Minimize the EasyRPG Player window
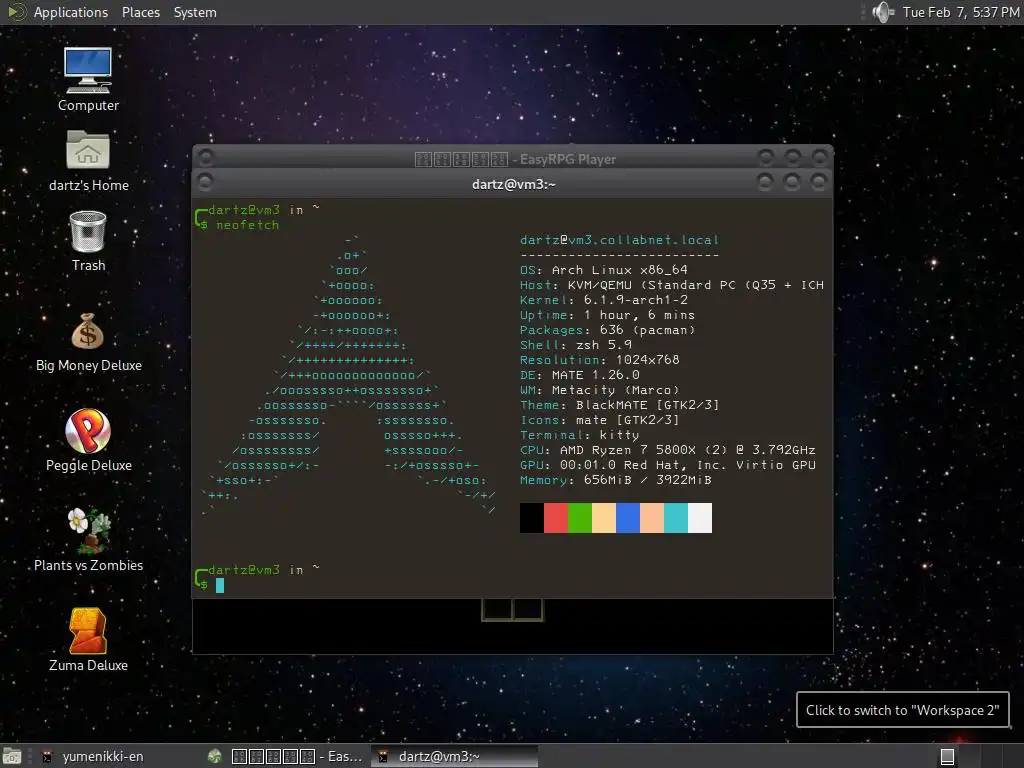The width and height of the screenshot is (1024, 768). pyautogui.click(x=765, y=157)
